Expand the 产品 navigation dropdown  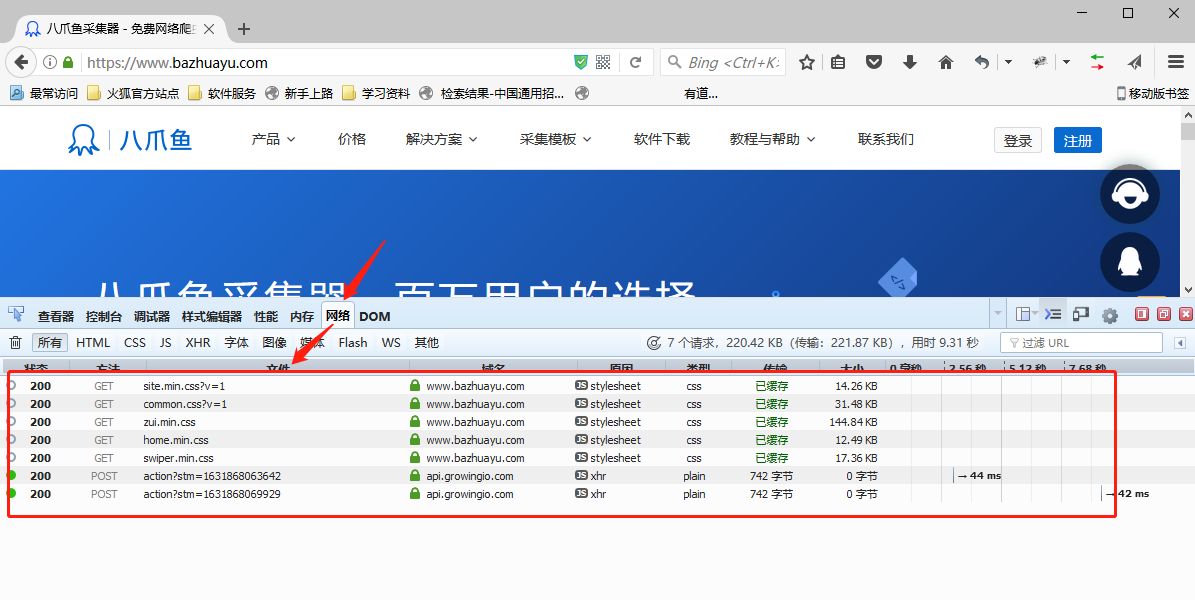tap(273, 140)
